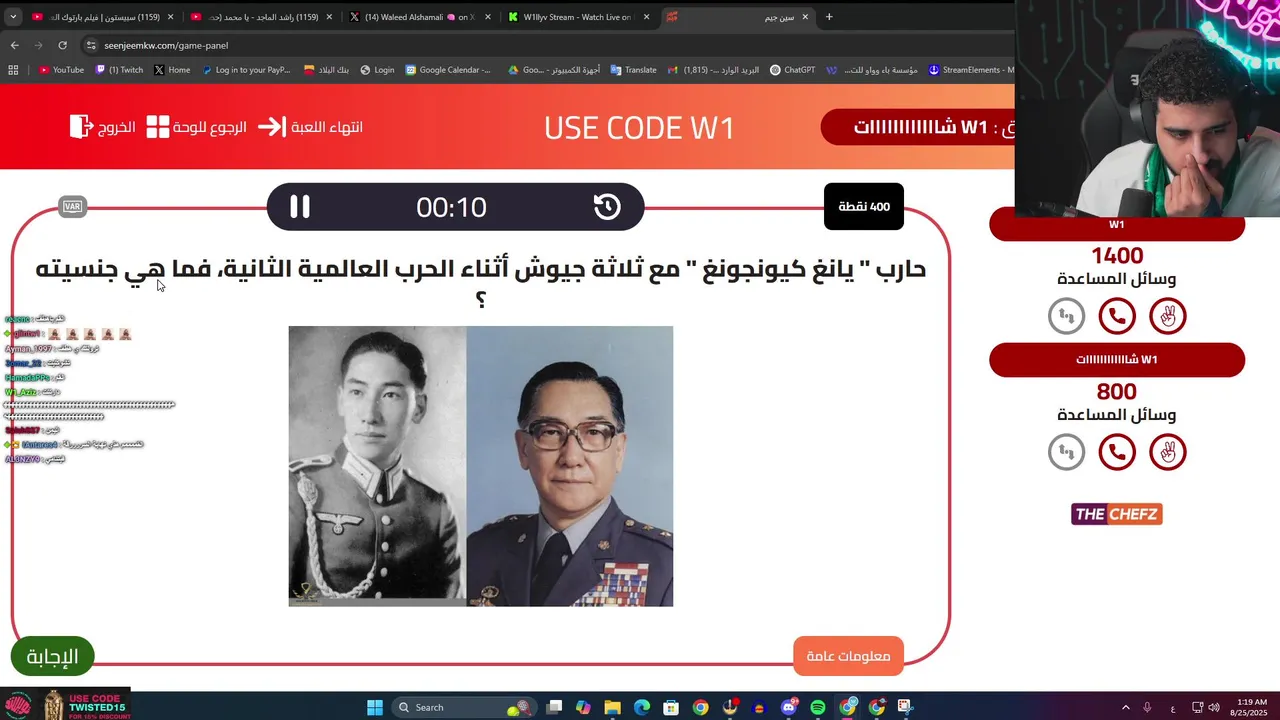
Task: Use team W1's two-answers hand lifeline
Action: [1167, 316]
